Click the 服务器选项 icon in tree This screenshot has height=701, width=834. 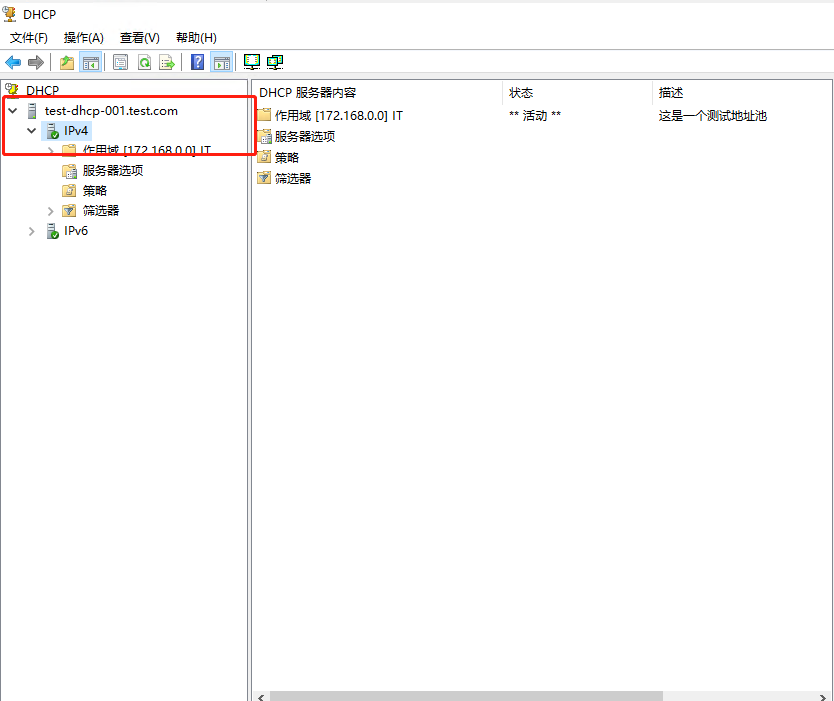[69, 171]
